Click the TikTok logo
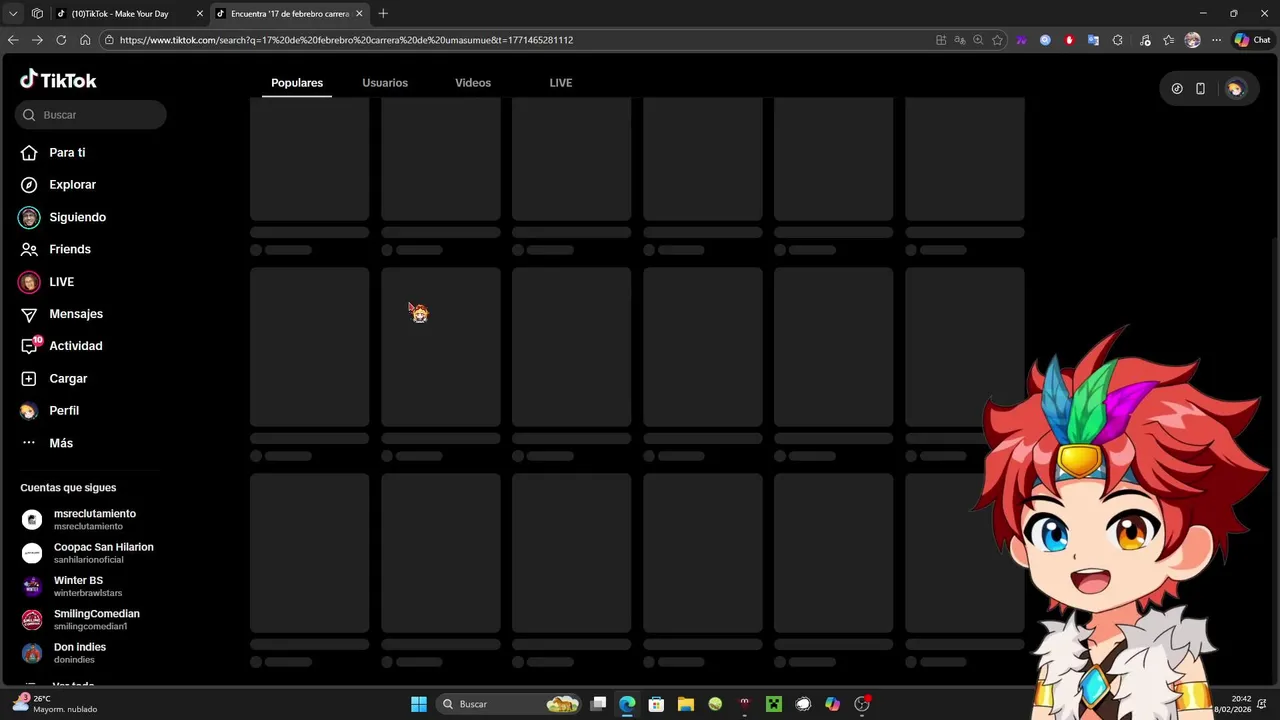Viewport: 1280px width, 720px height. [58, 80]
